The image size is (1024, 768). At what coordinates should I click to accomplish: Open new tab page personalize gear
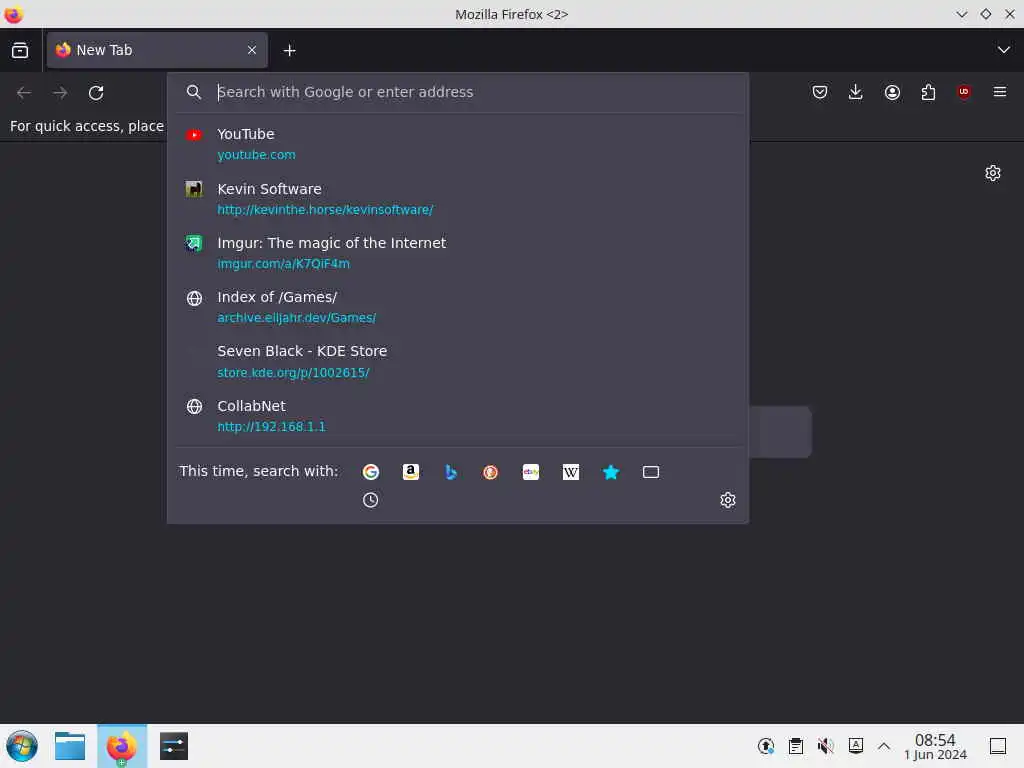coord(993,173)
